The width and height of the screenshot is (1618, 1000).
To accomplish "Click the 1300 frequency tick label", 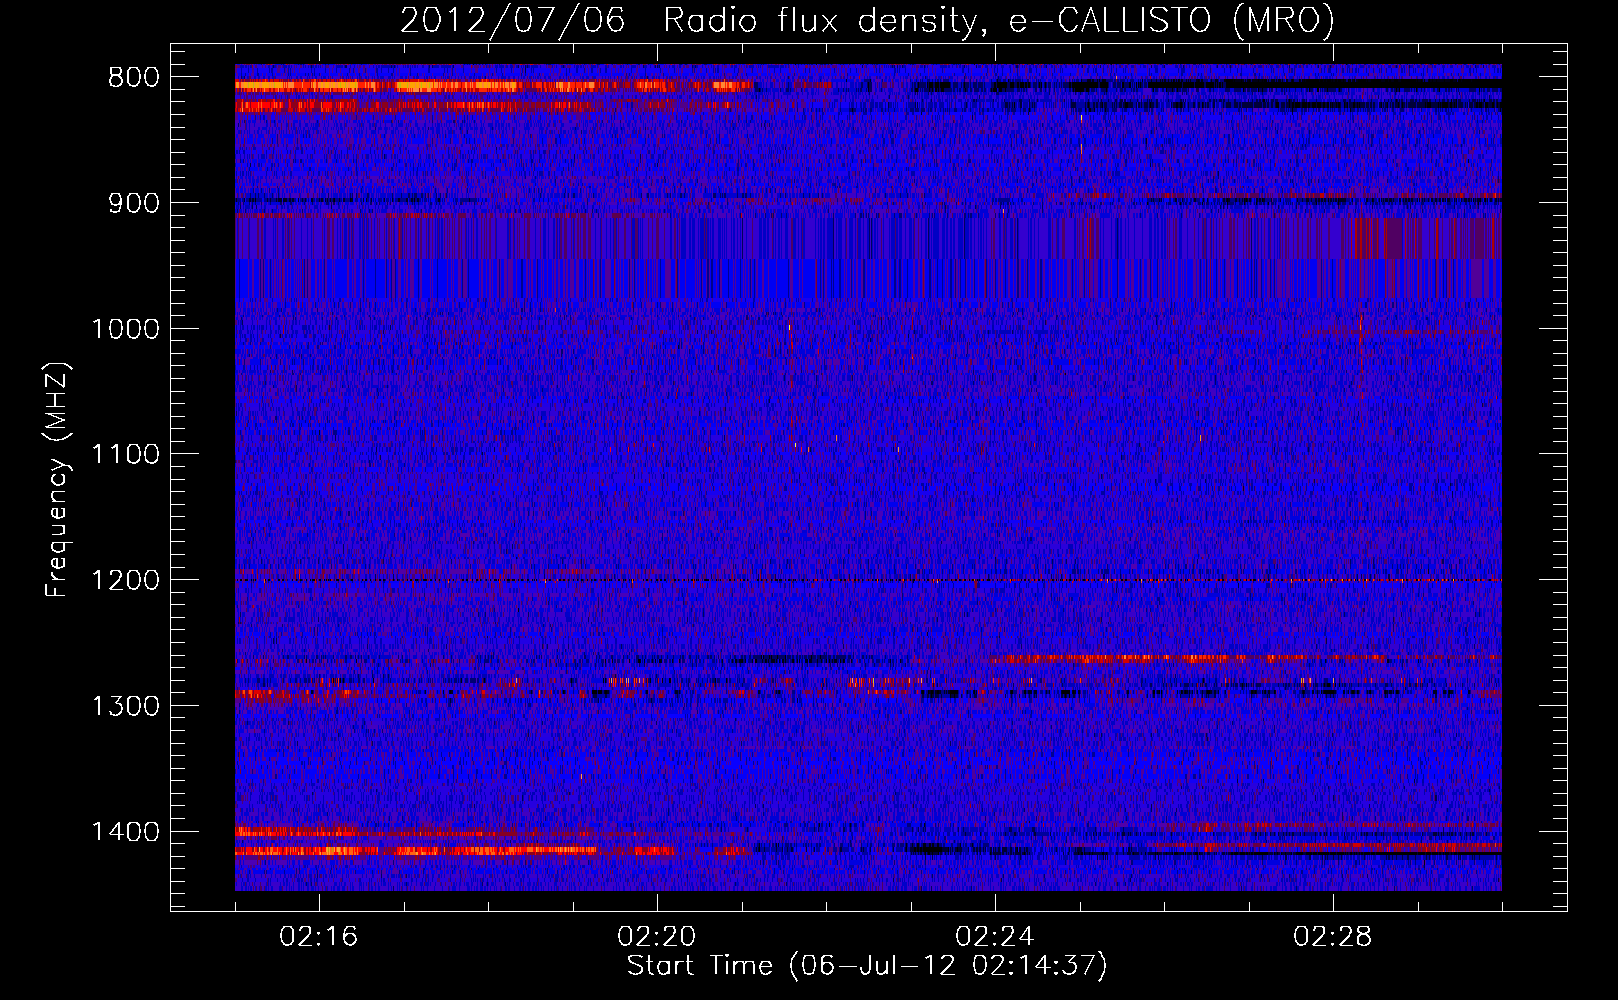I will click(x=125, y=706).
